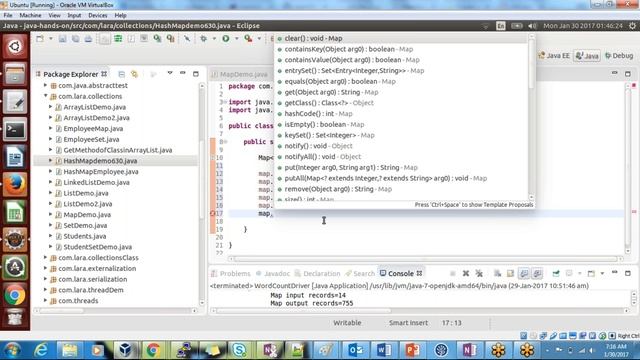Click the Run Last Tool red-briefcase icon

[x=248, y=38]
